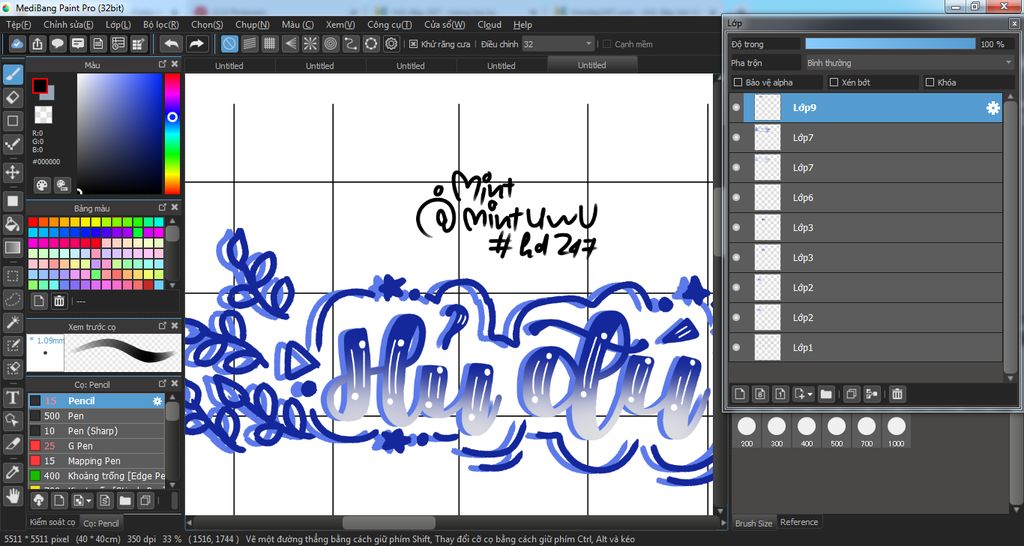Open the Bộ lọc(R) menu
Image resolution: width=1024 pixels, height=546 pixels.
pyautogui.click(x=161, y=25)
